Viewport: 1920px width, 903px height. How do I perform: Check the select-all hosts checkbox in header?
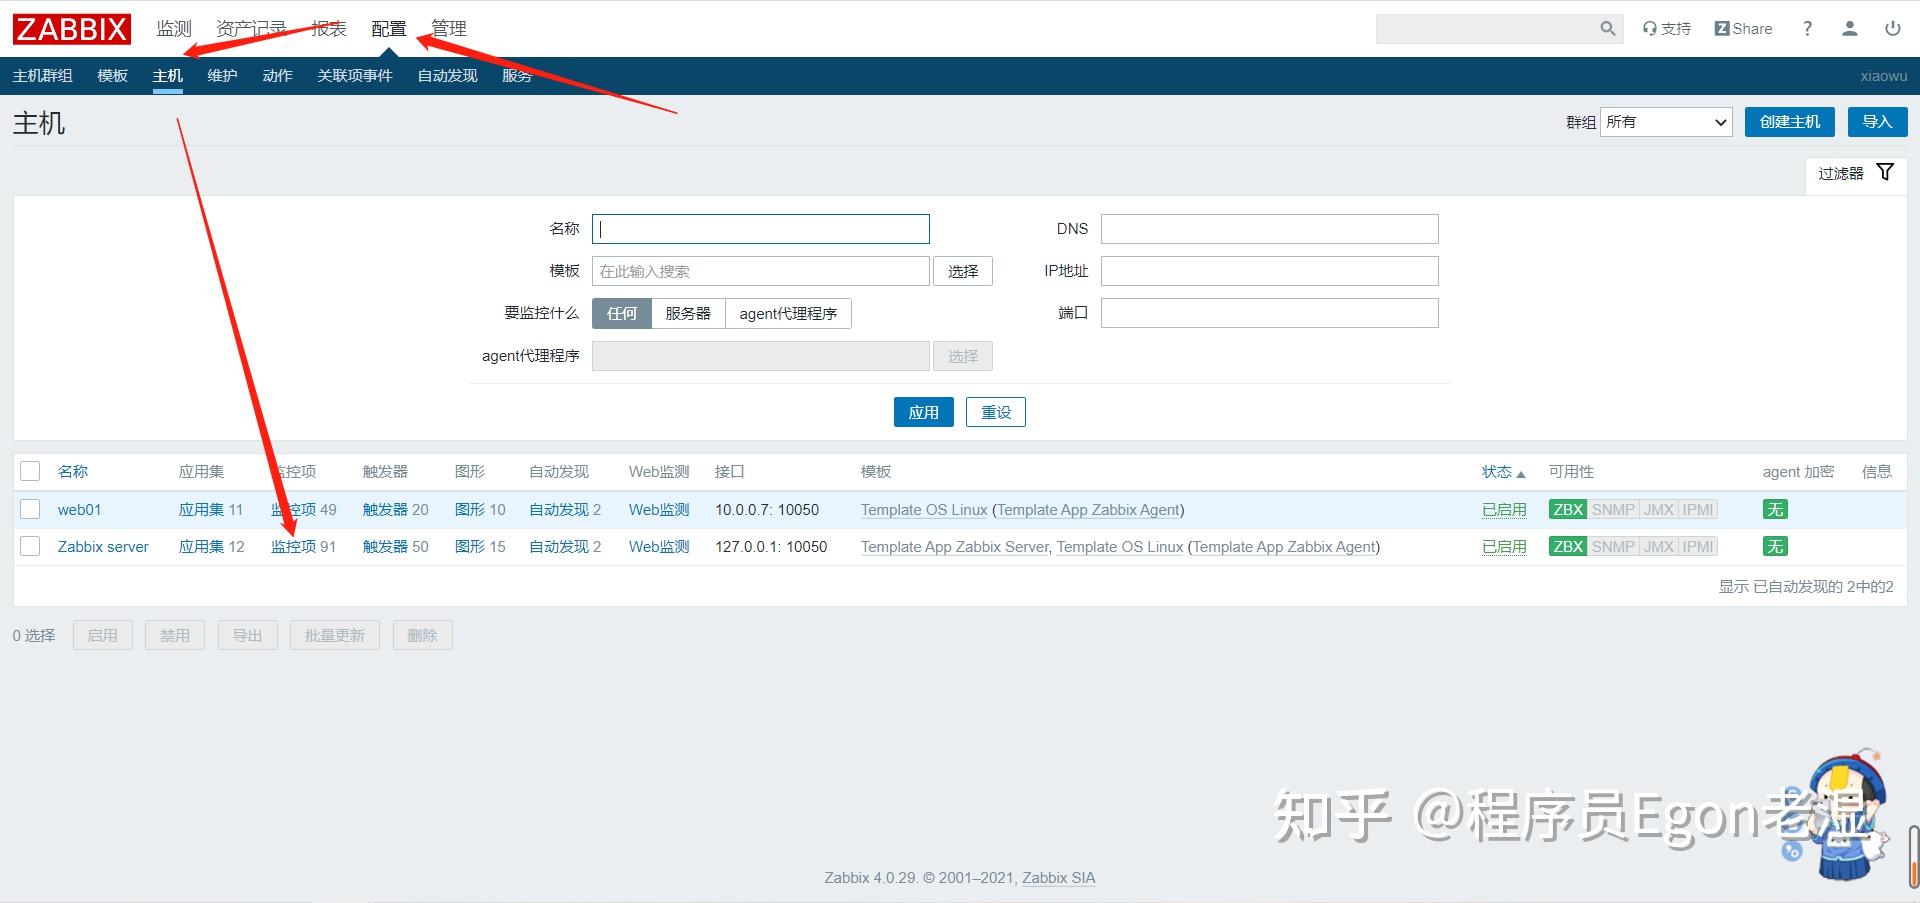pyautogui.click(x=29, y=470)
